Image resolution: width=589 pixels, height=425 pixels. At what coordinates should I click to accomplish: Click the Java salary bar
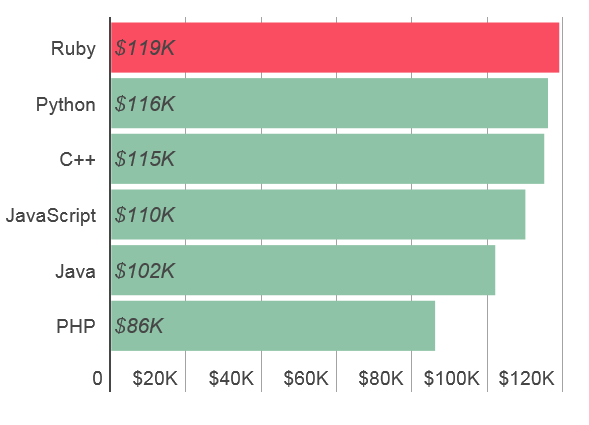pos(303,270)
